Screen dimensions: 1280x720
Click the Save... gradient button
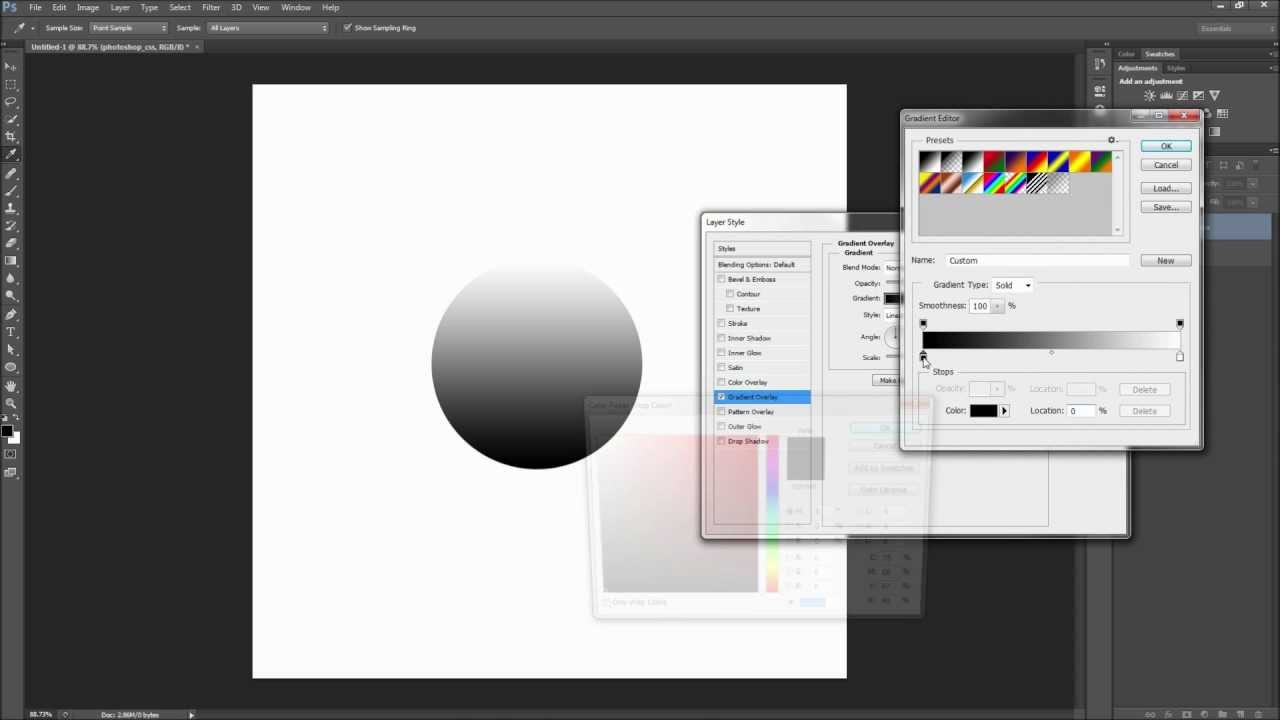tap(1166, 207)
